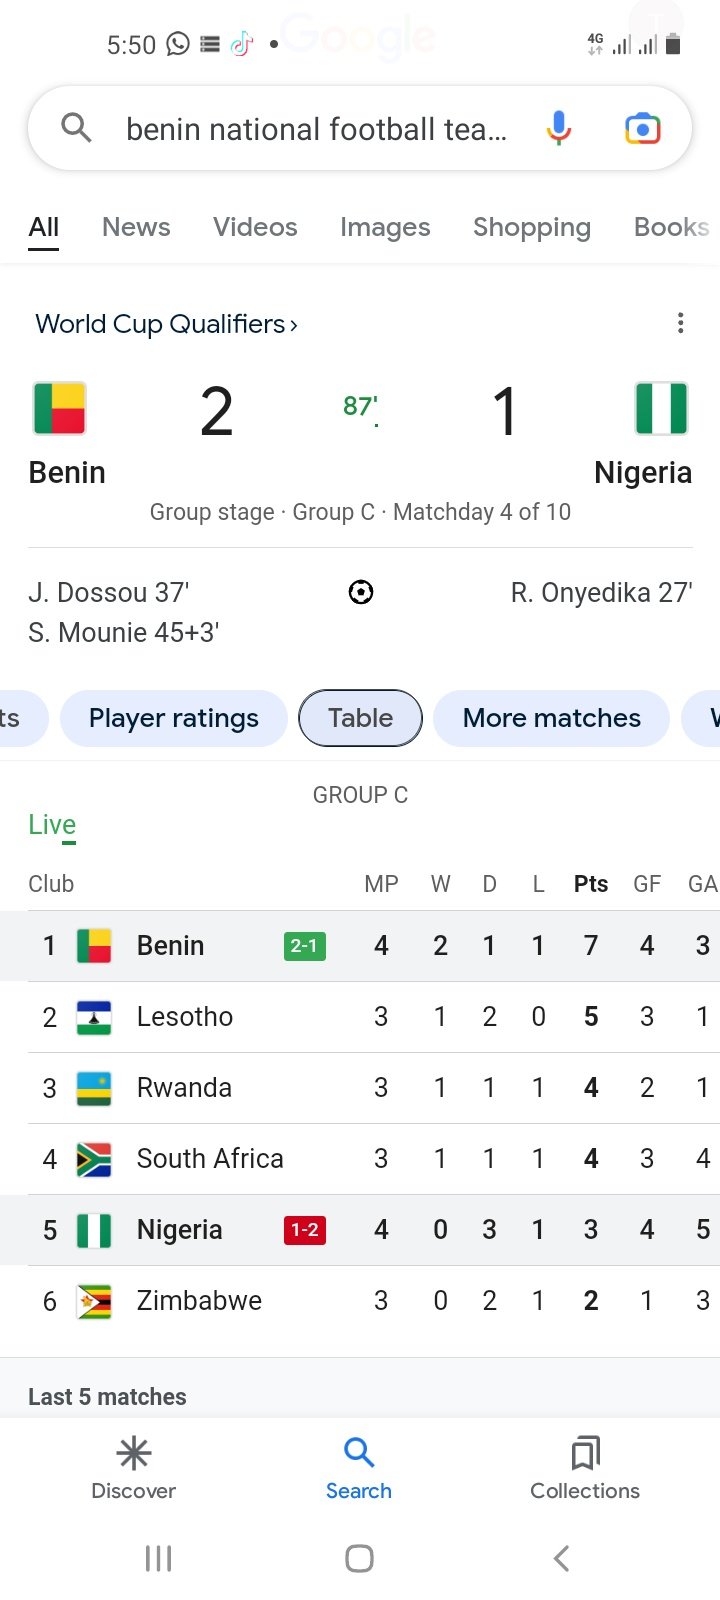720x1600 pixels.
Task: Open the three-dot options menu
Action: point(680,323)
